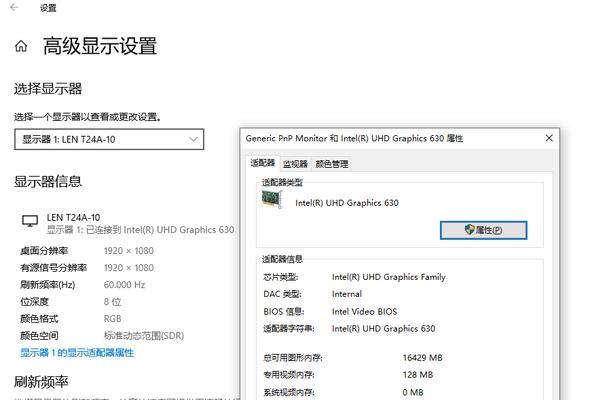Click the 属性(P) button
613x400 pixels.
tap(484, 230)
